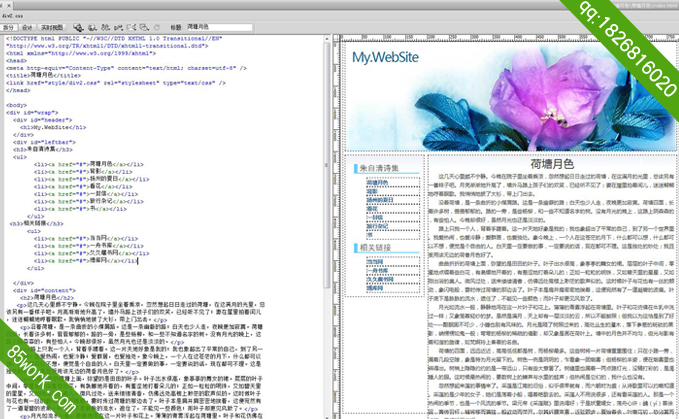The image size is (679, 419).
Task: Click the meta http-equiv line in code
Action: coord(126,68)
